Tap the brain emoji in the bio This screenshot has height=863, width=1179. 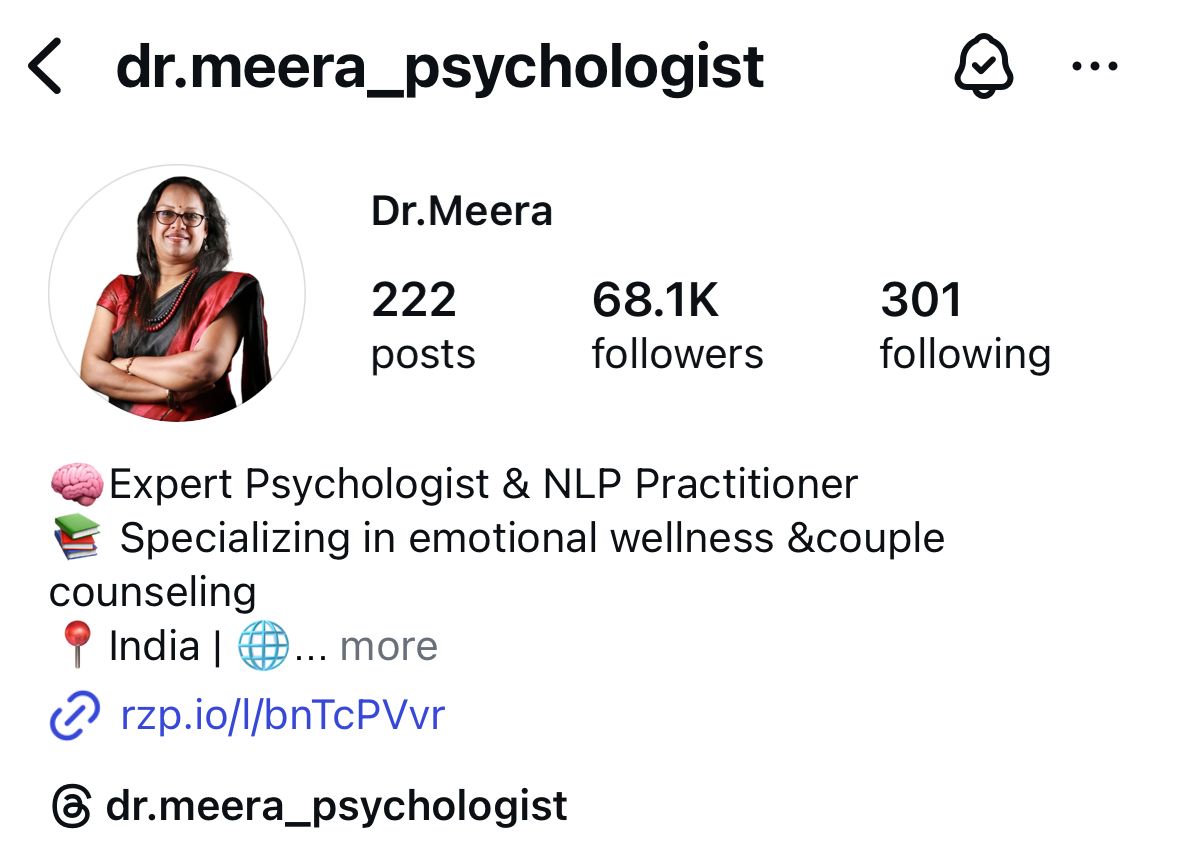77,484
